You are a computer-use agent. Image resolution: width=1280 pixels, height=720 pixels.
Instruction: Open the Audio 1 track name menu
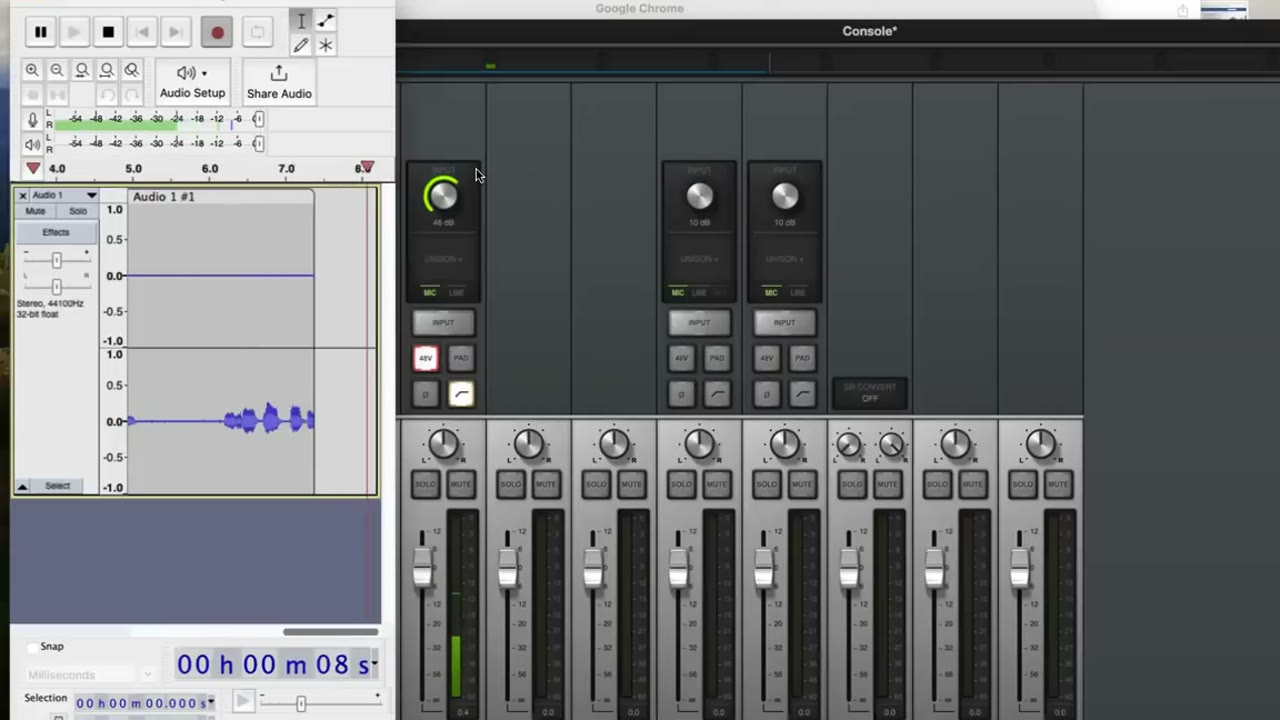pos(63,195)
